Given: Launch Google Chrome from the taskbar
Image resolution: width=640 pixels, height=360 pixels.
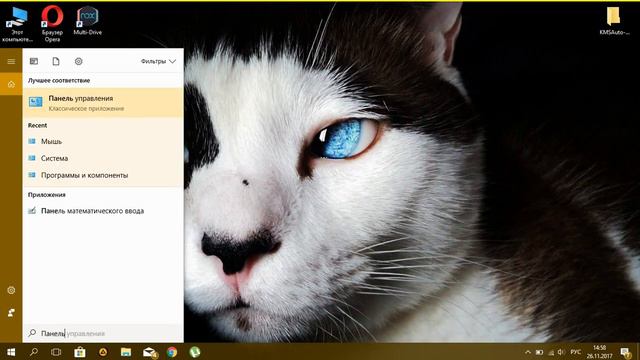Looking at the screenshot, I should (x=172, y=352).
